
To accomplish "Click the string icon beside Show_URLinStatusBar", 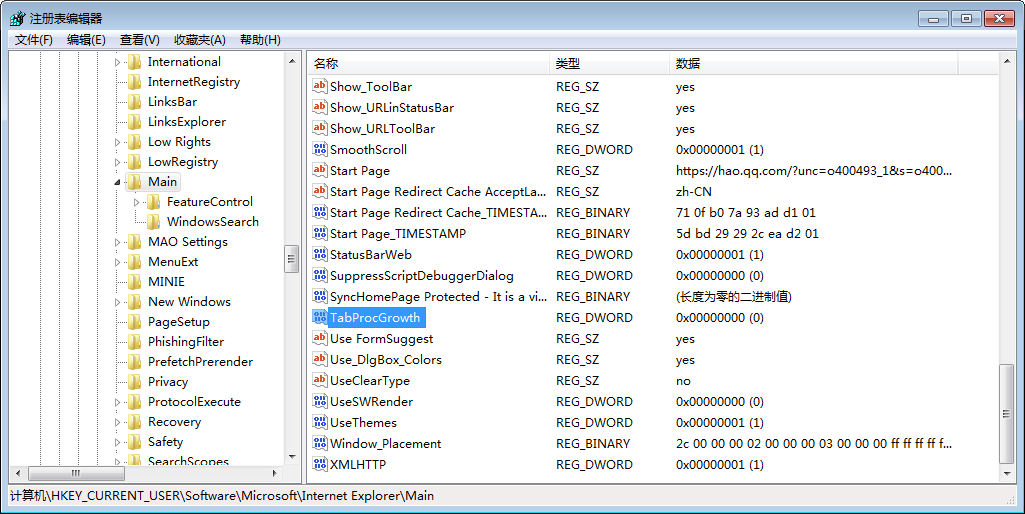I will tap(320, 107).
